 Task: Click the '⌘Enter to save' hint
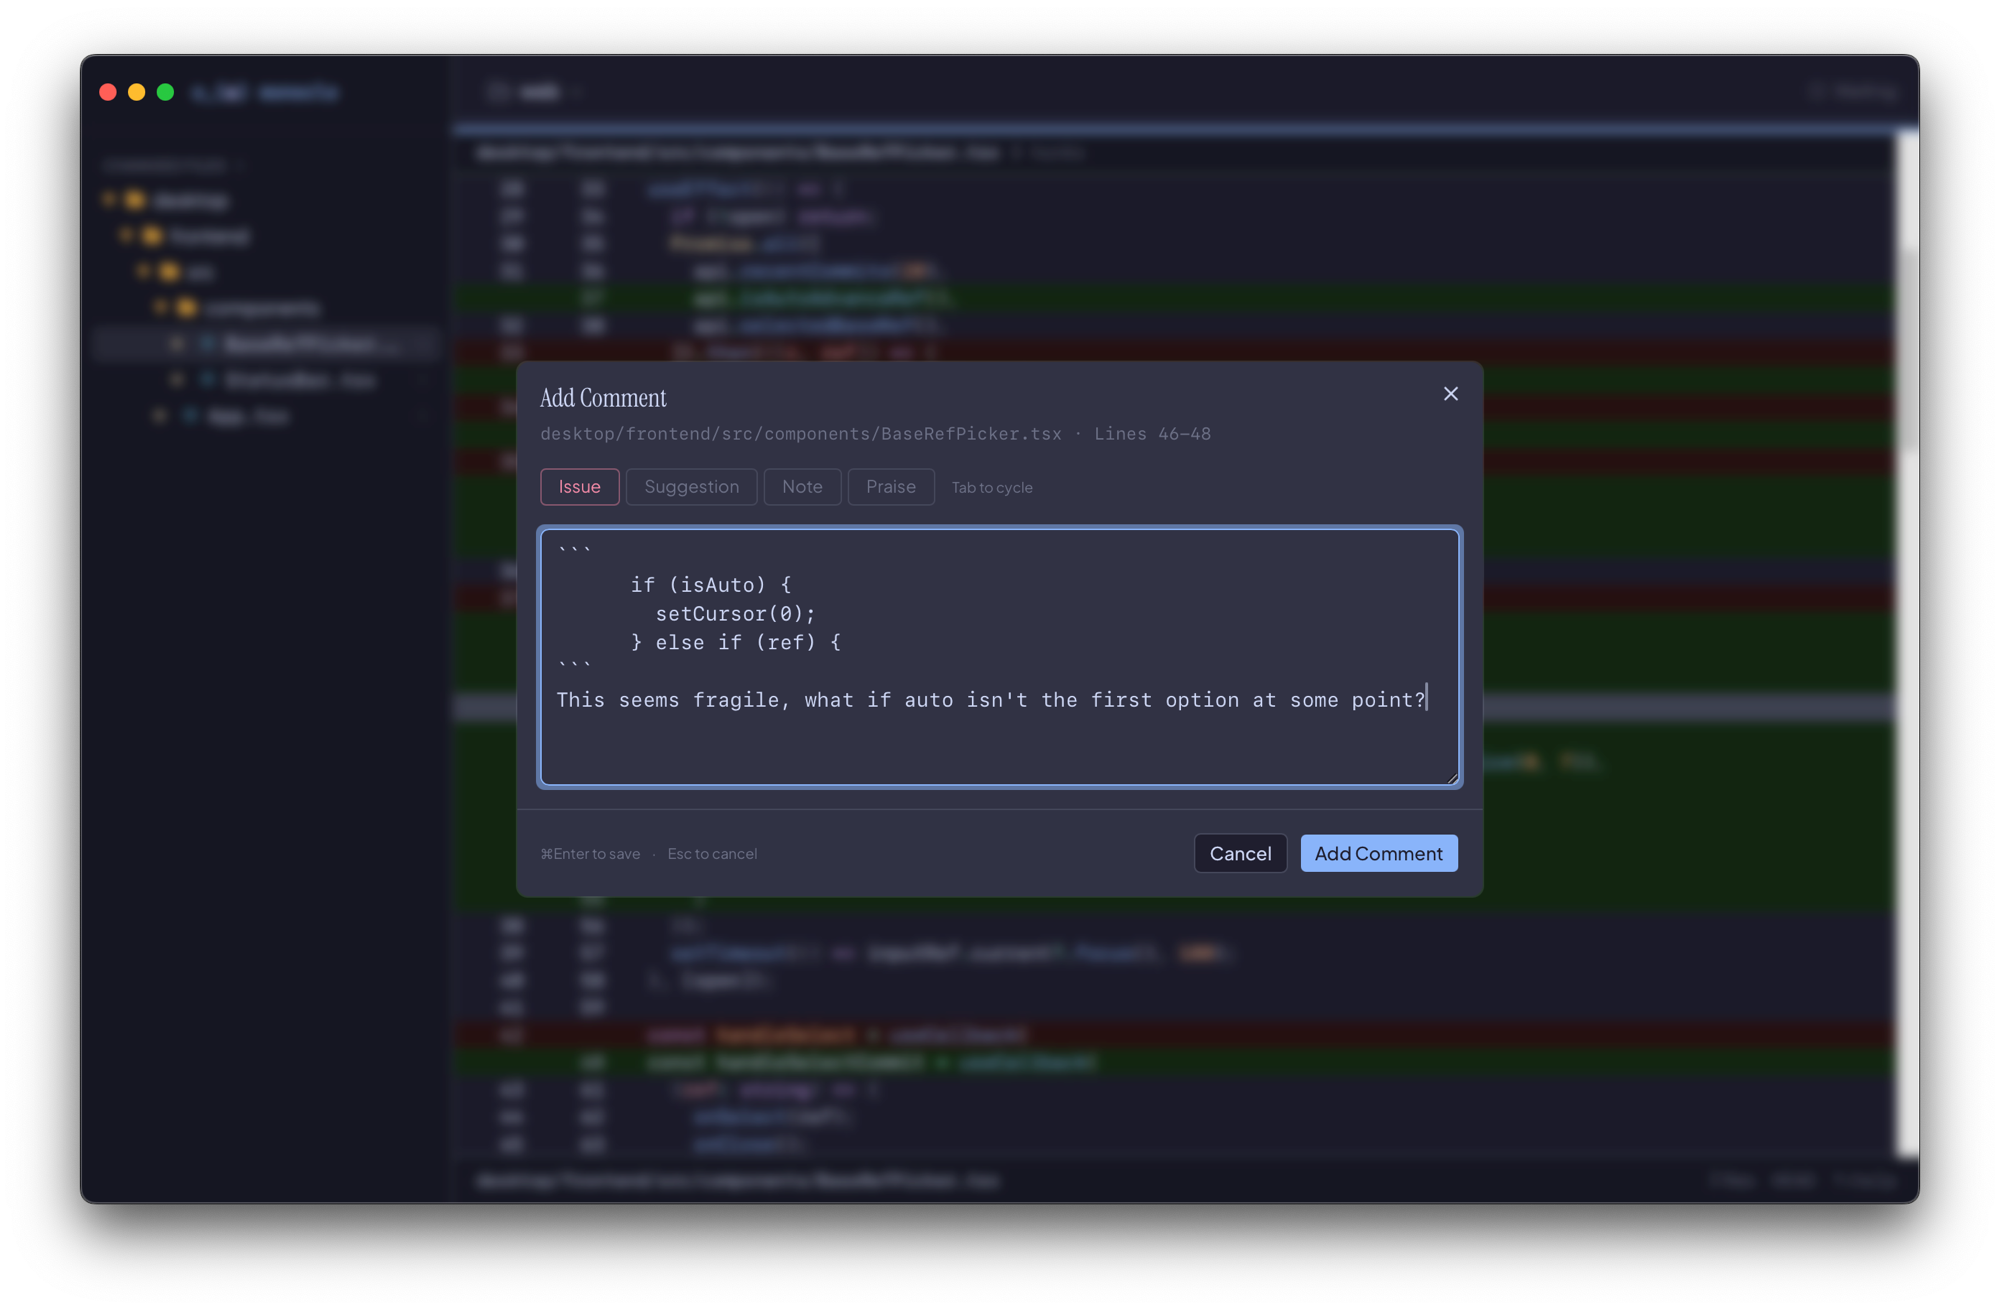[590, 854]
